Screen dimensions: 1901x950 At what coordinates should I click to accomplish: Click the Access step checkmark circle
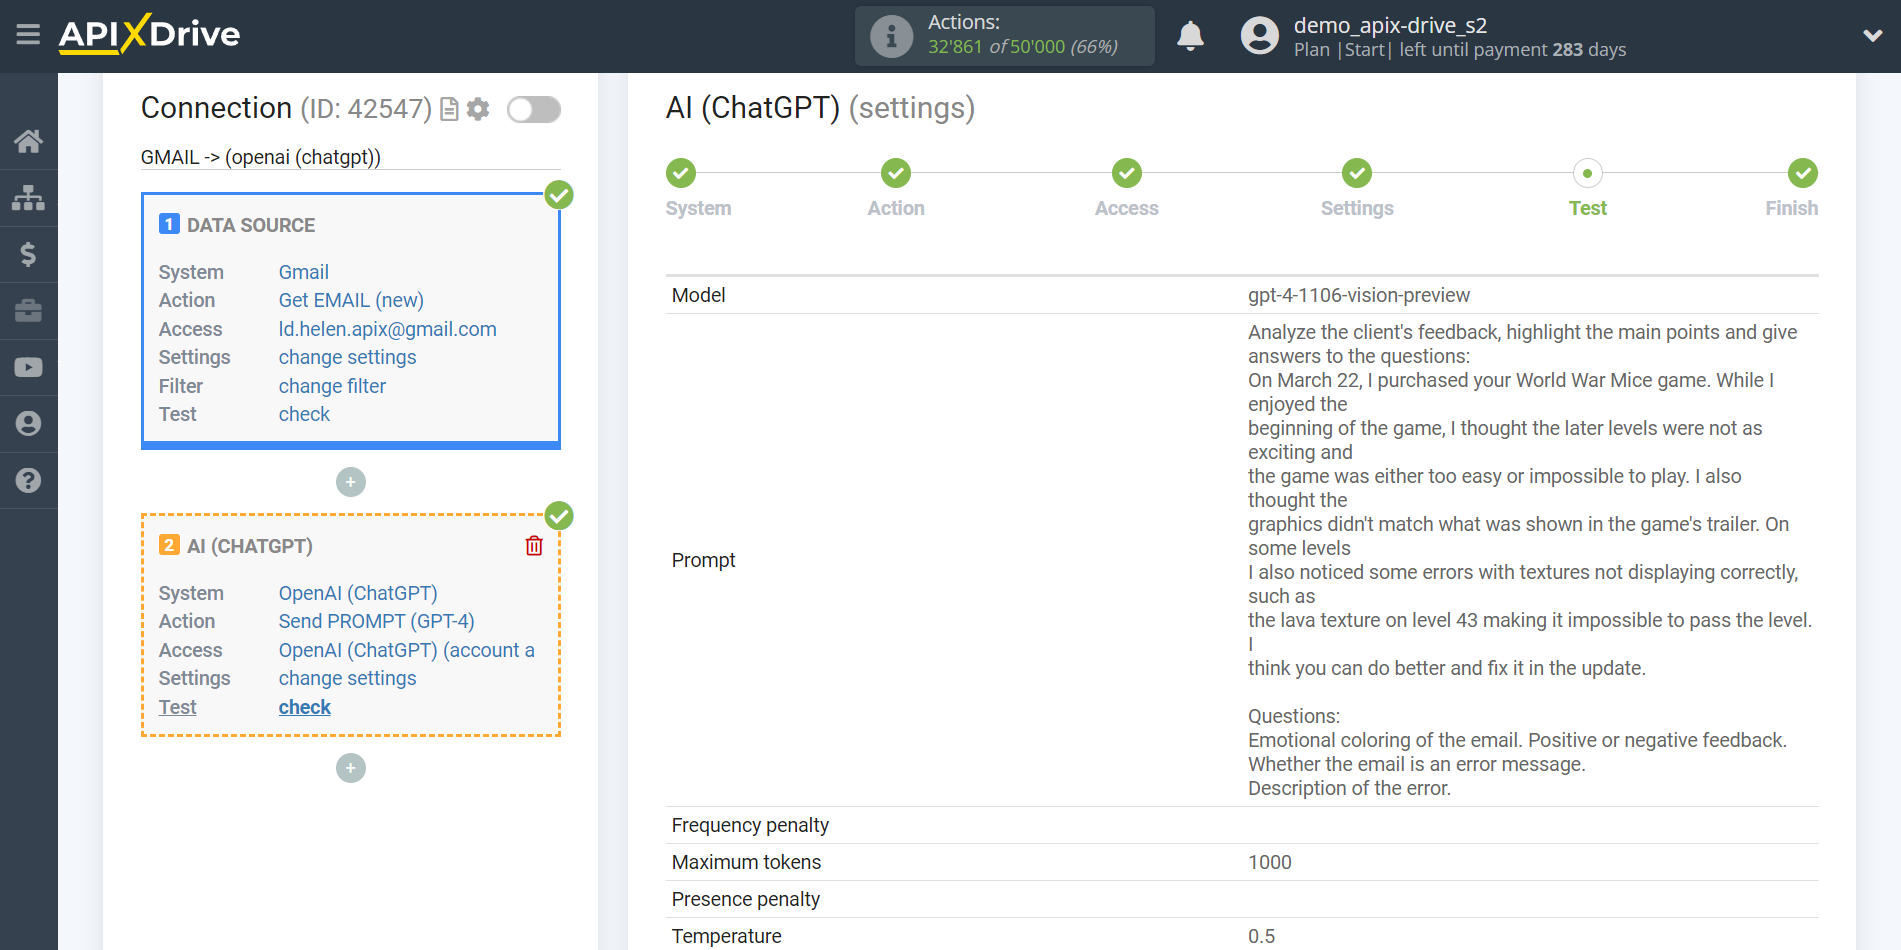[1127, 173]
